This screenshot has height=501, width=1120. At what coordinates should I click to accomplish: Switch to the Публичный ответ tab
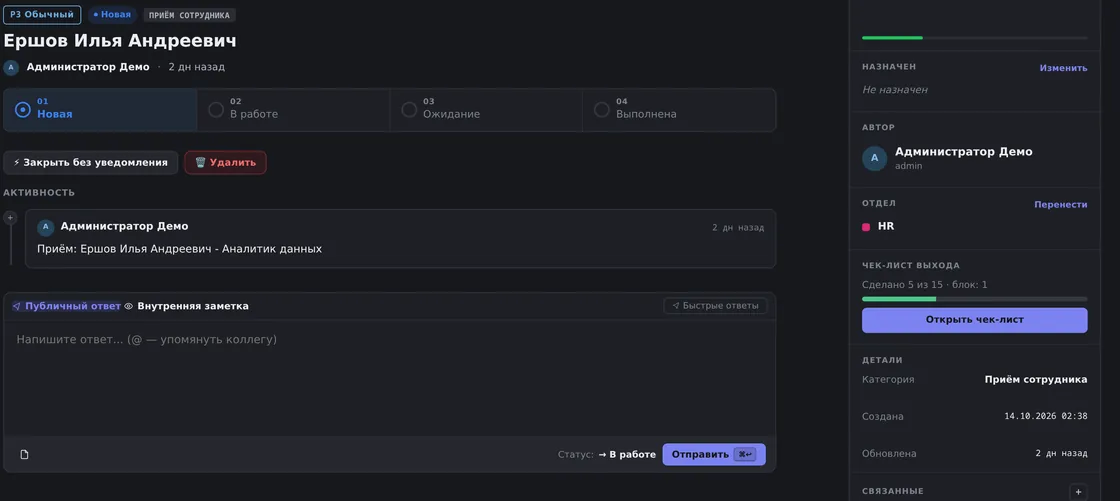click(x=66, y=306)
